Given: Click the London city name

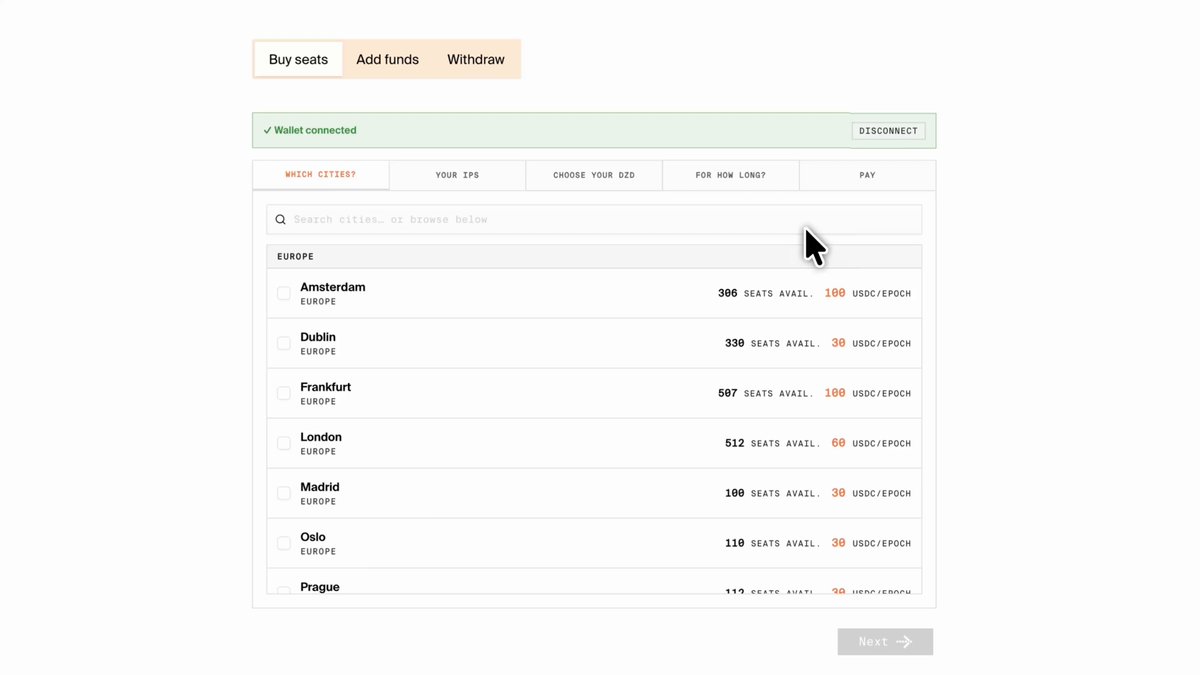Looking at the screenshot, I should (x=321, y=437).
